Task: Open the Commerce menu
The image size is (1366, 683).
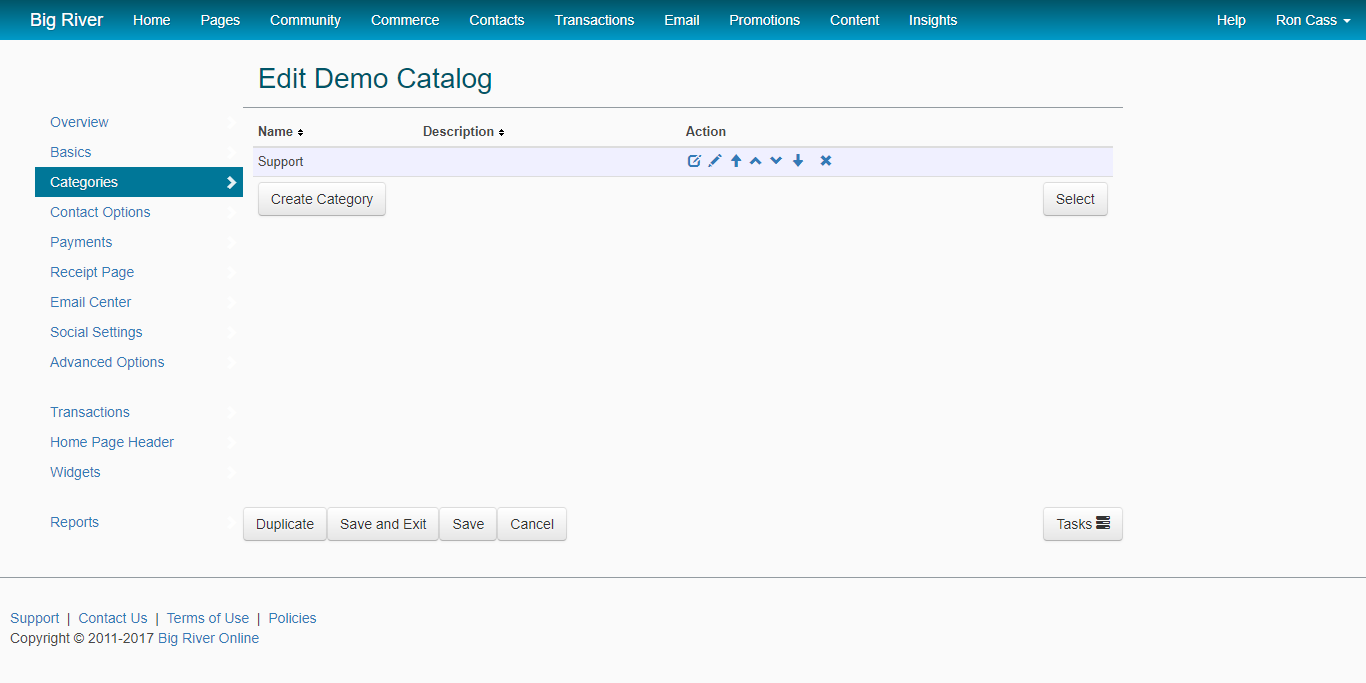Action: (405, 20)
